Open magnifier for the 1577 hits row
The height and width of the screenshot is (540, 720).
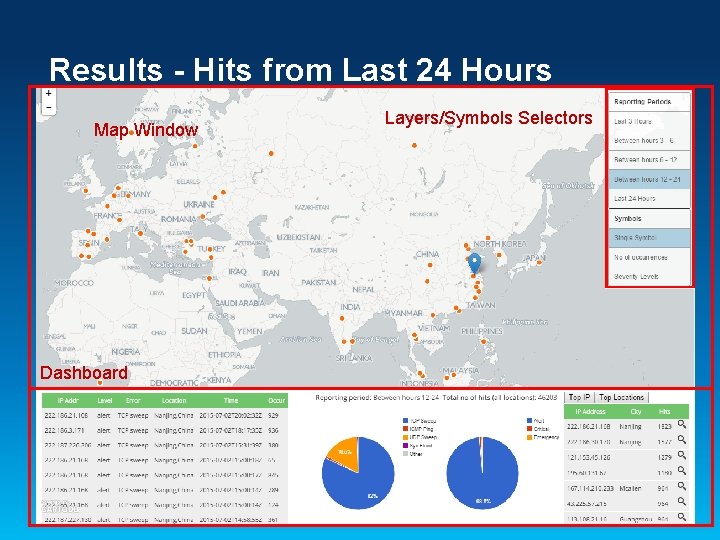point(682,440)
